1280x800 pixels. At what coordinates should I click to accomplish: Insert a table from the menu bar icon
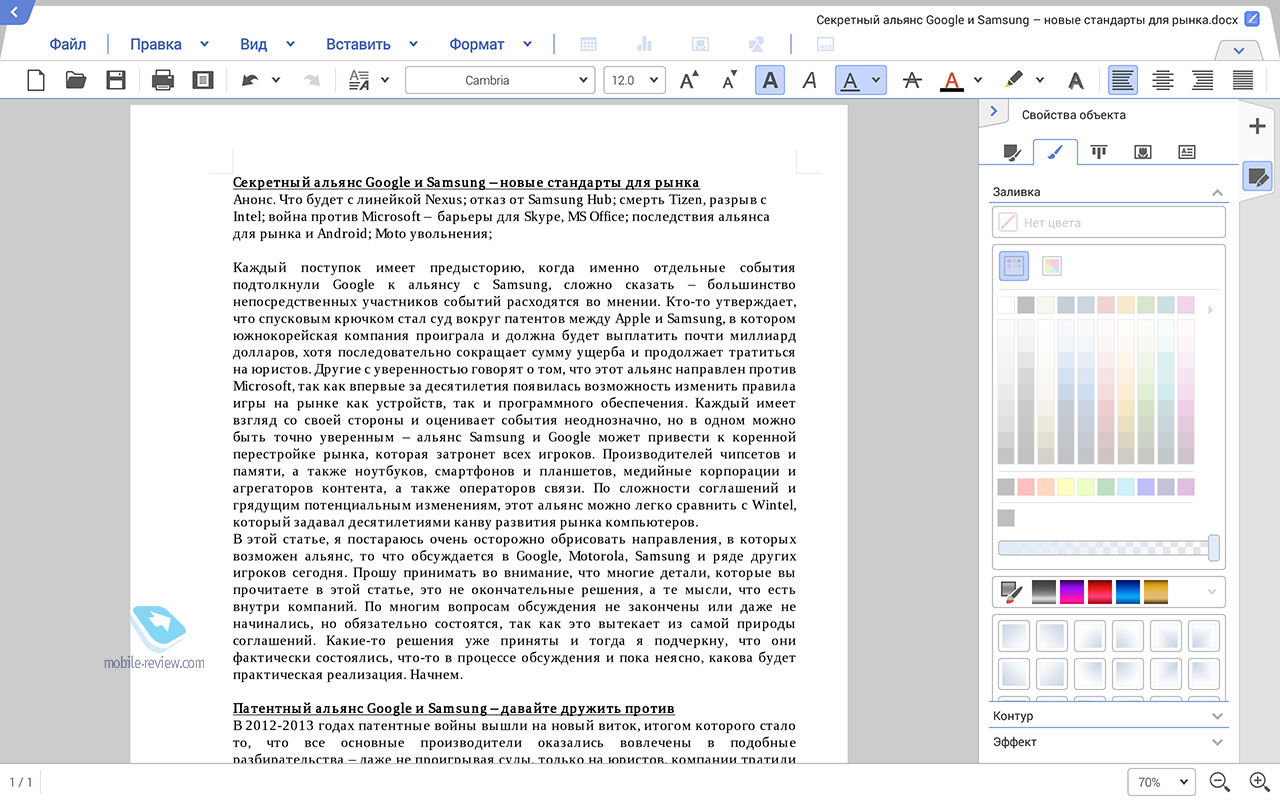[x=589, y=44]
